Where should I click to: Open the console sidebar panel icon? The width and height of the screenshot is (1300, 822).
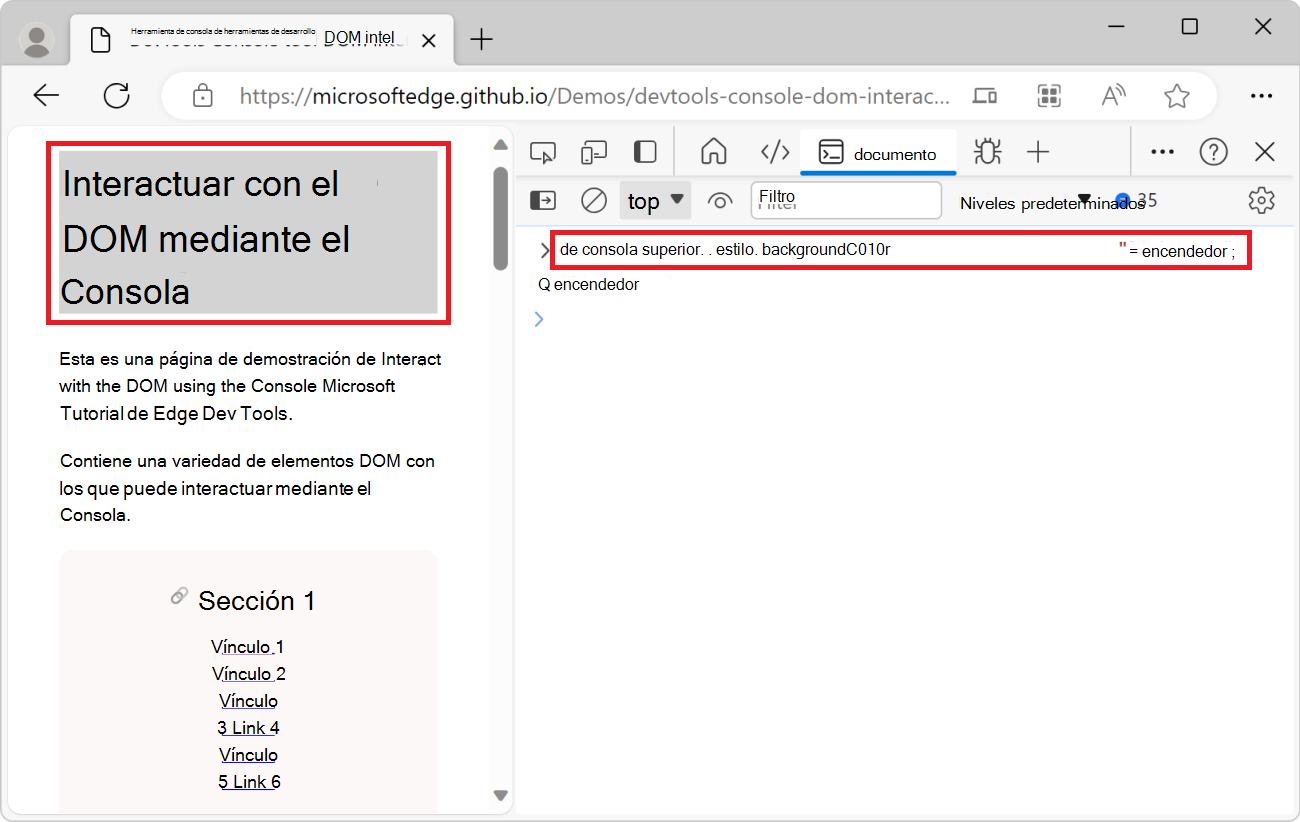[543, 200]
